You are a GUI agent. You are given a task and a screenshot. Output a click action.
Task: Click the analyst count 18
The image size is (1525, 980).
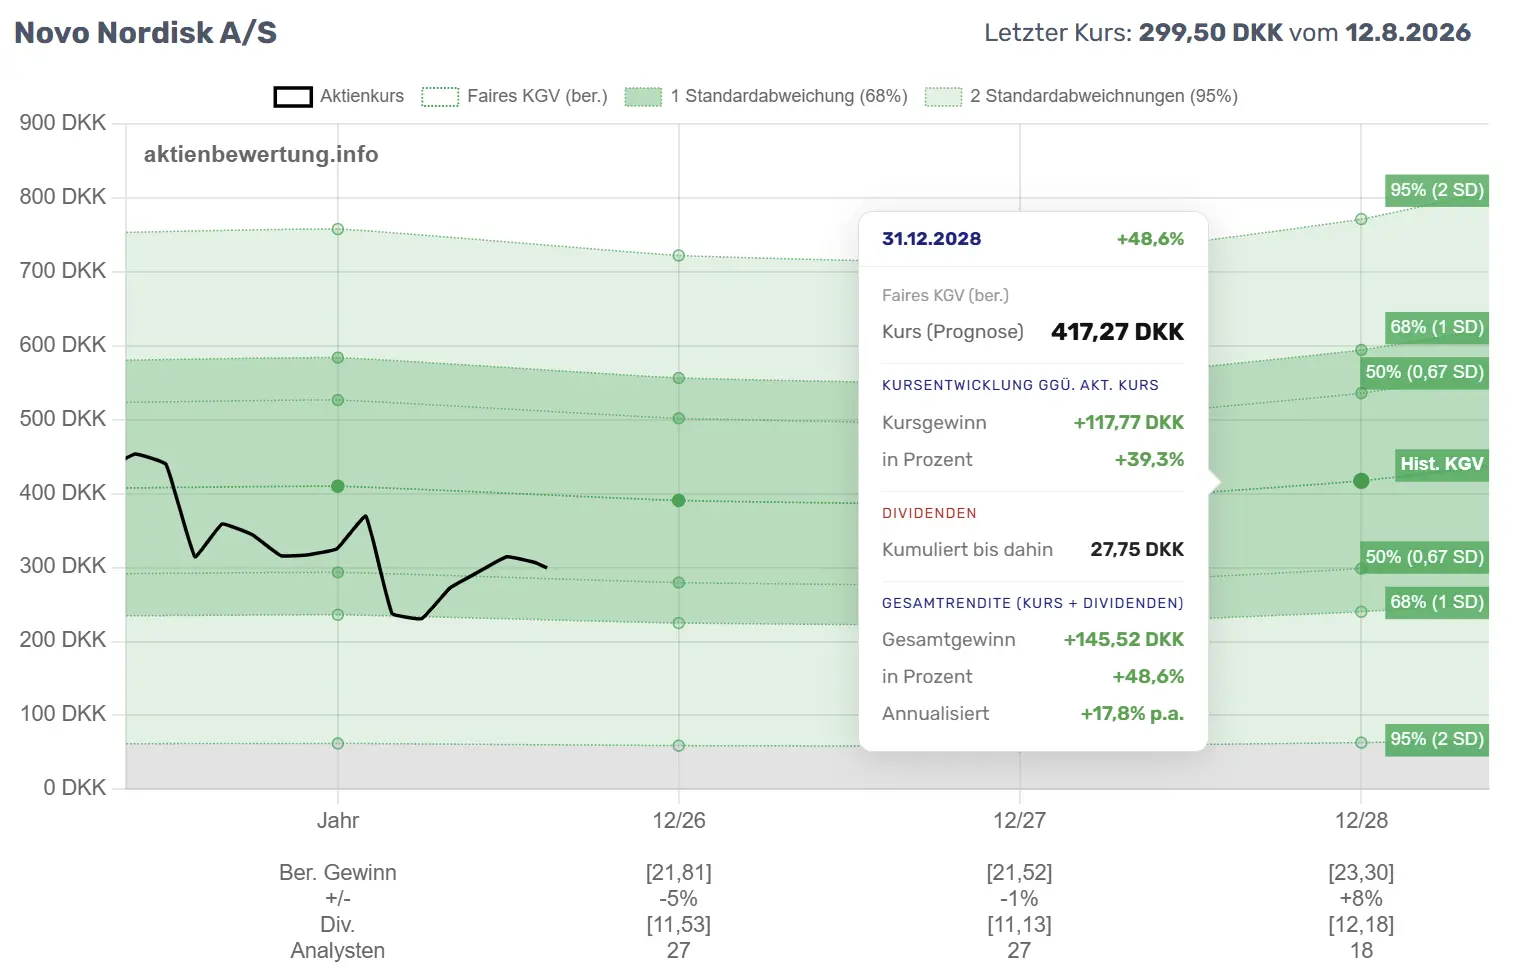[x=1361, y=951]
